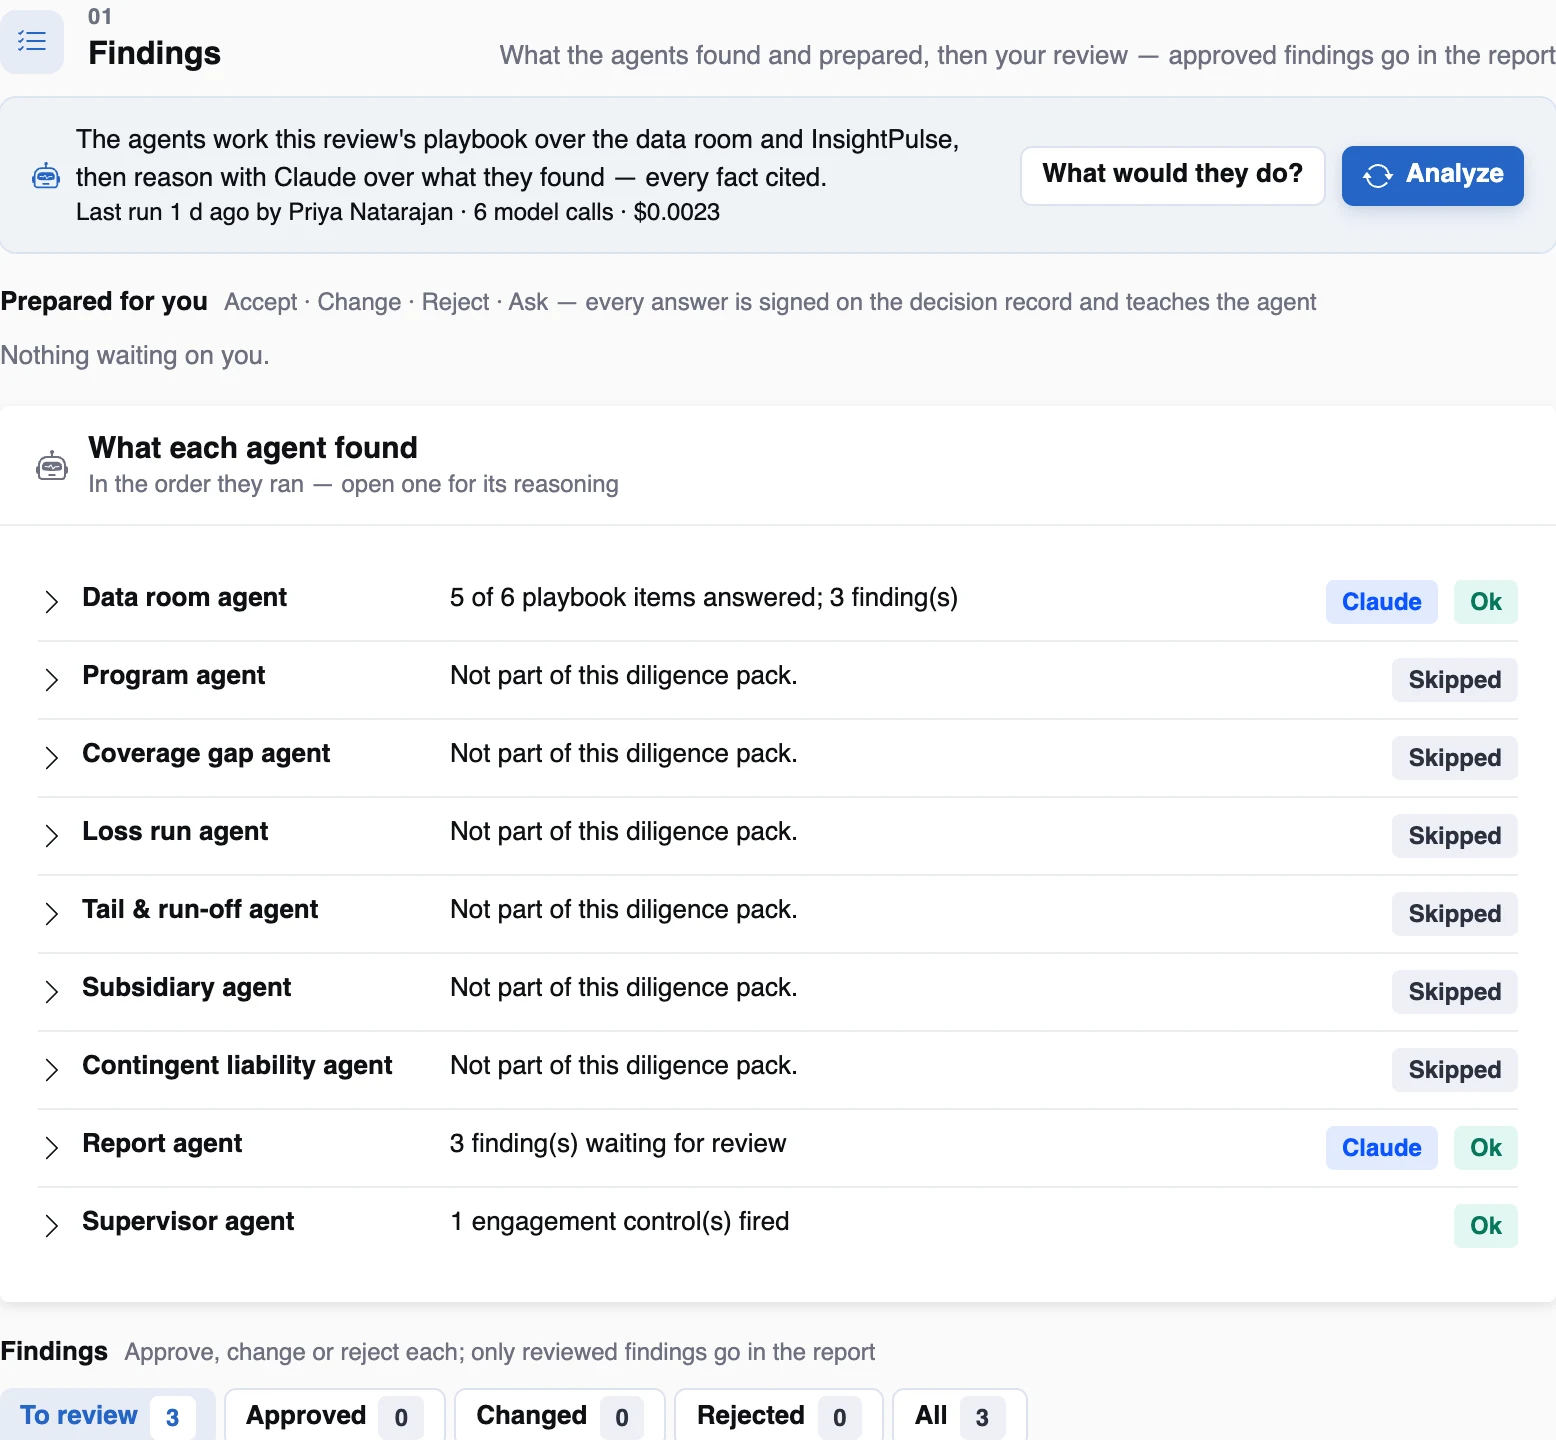This screenshot has height=1440, width=1556.
Task: Click the Findings list icon in header
Action: pyautogui.click(x=32, y=41)
